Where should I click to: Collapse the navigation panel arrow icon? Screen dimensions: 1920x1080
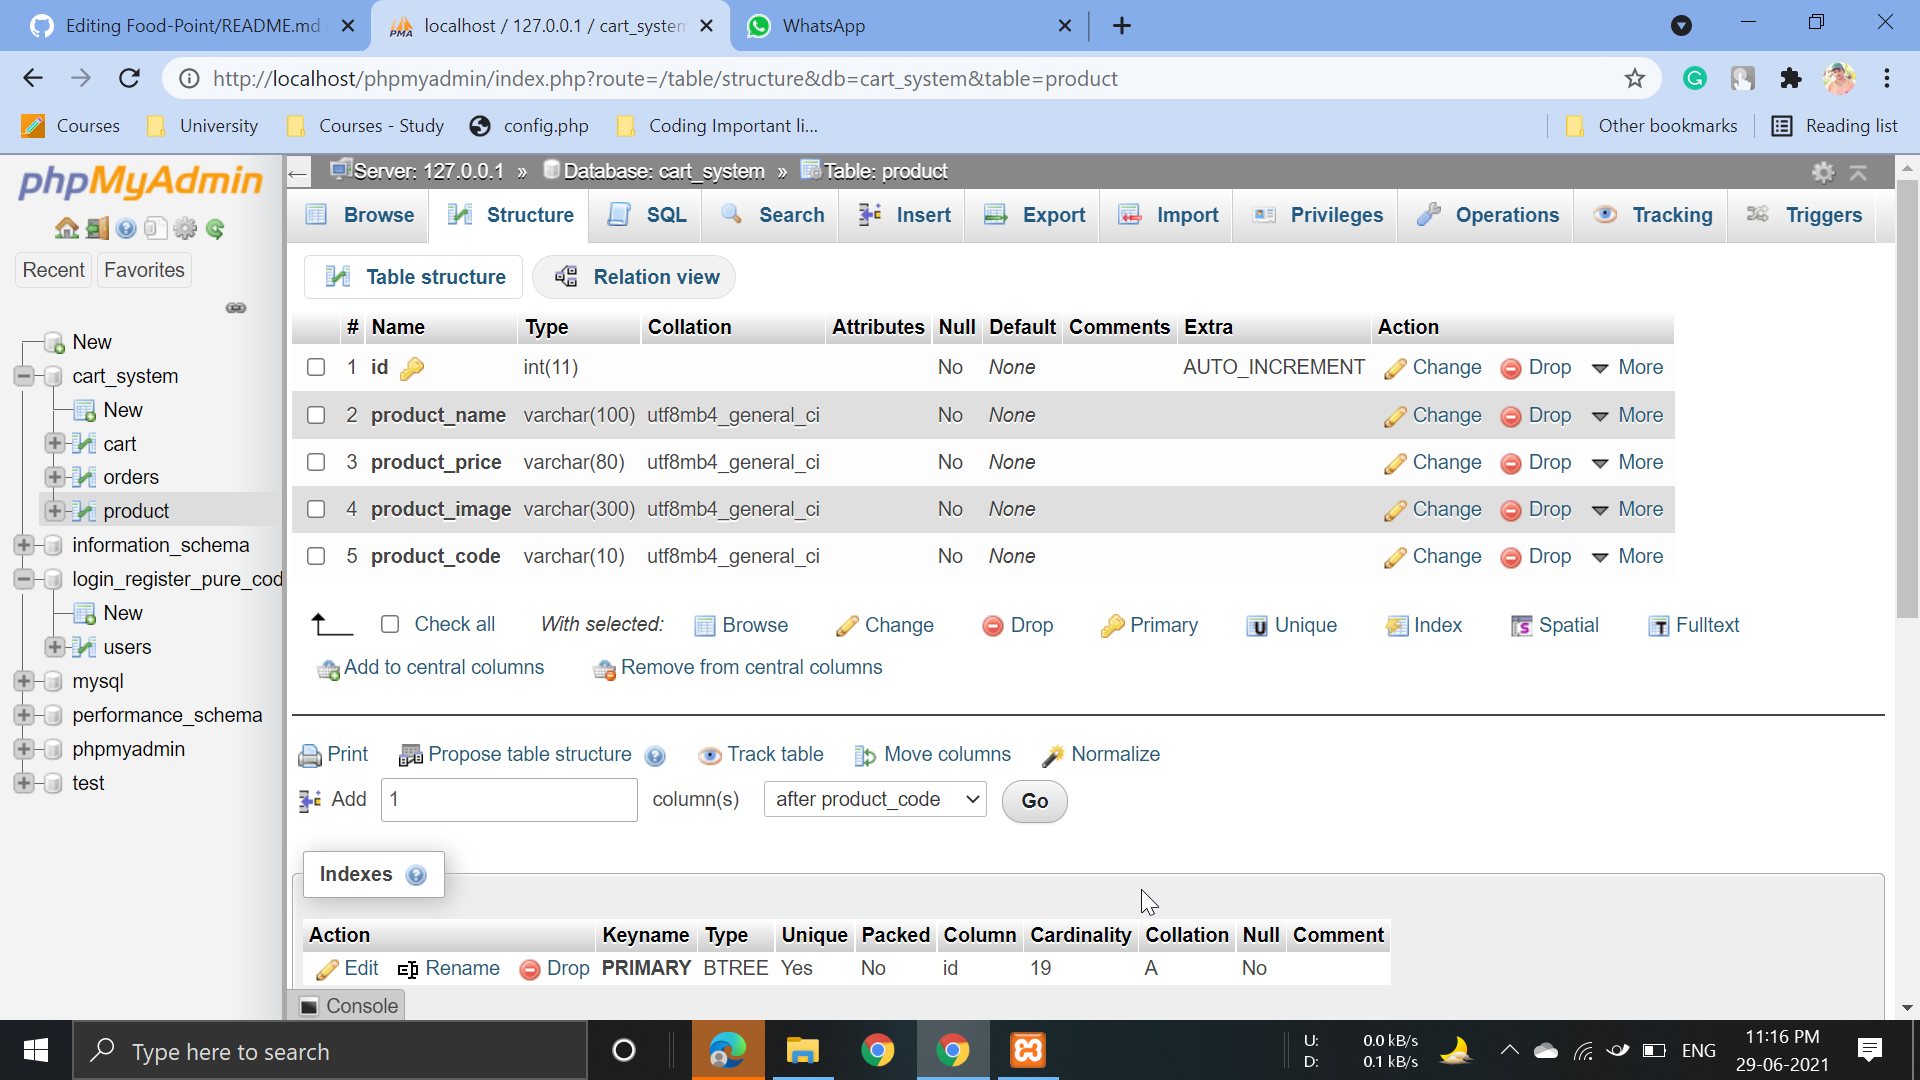click(x=297, y=173)
